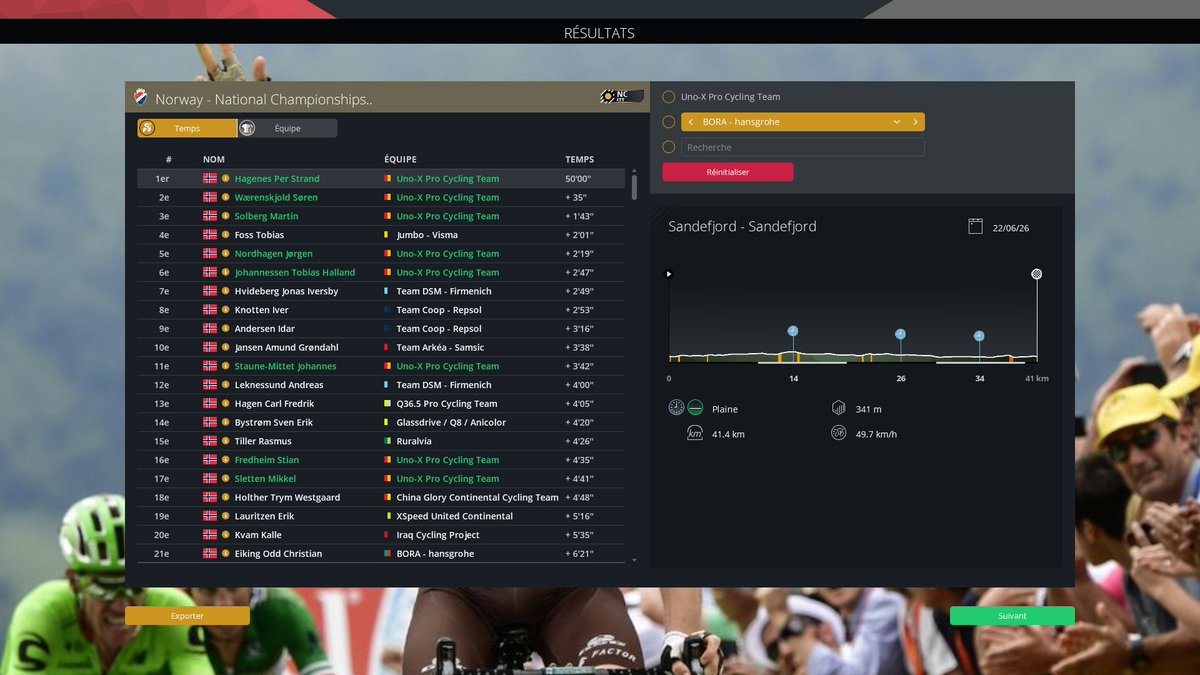
Task: Click time-trial badge next to Foss Tobias
Action: pyautogui.click(x=226, y=235)
